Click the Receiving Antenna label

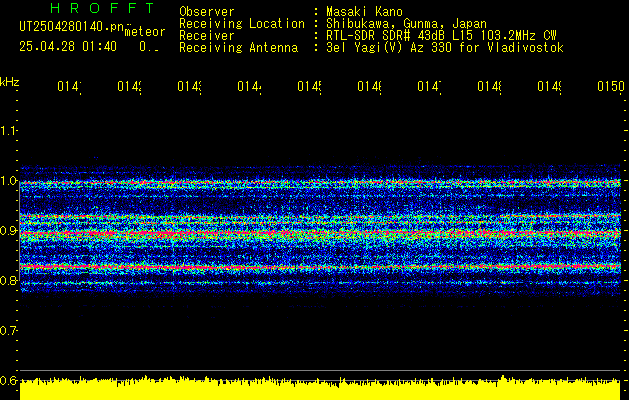click(x=238, y=48)
